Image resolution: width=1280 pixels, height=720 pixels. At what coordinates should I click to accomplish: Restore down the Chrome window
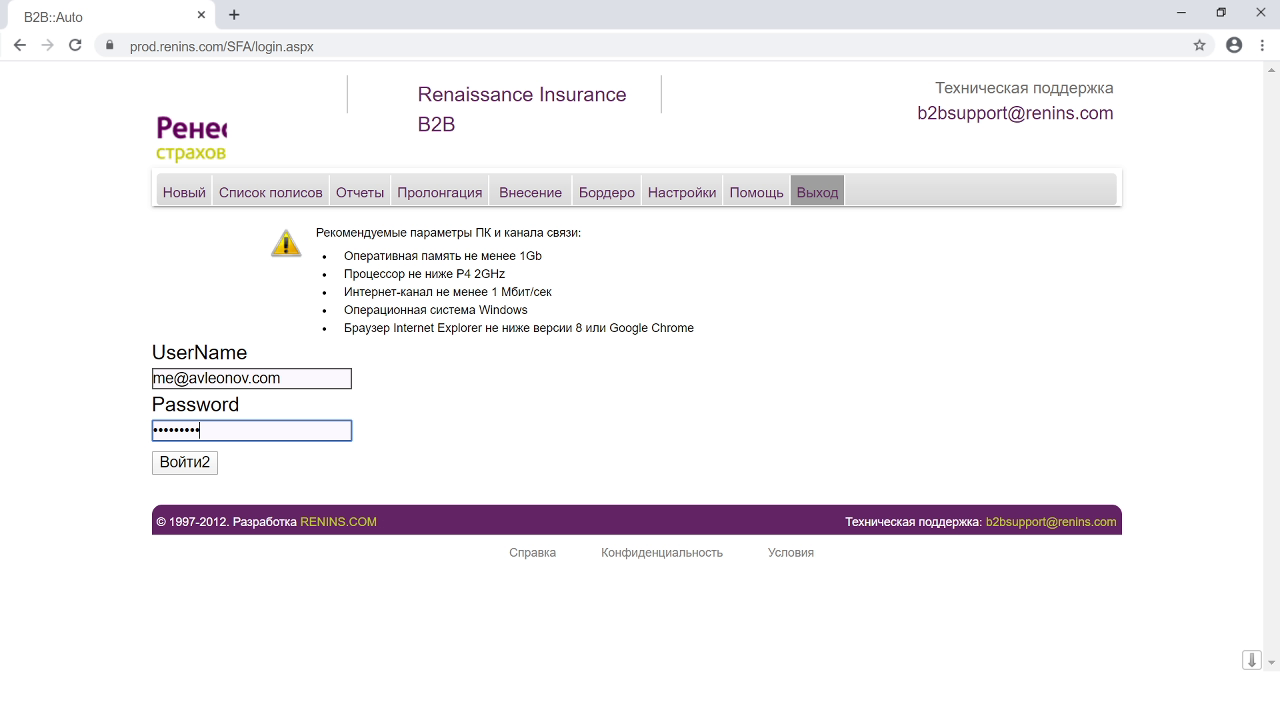pos(1221,13)
